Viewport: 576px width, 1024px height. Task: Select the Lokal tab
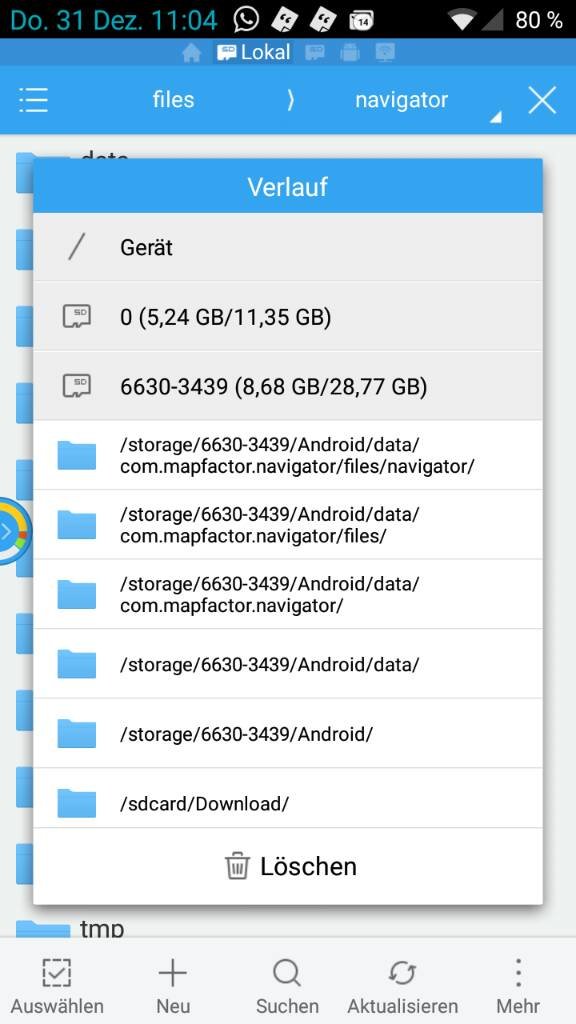pos(255,52)
